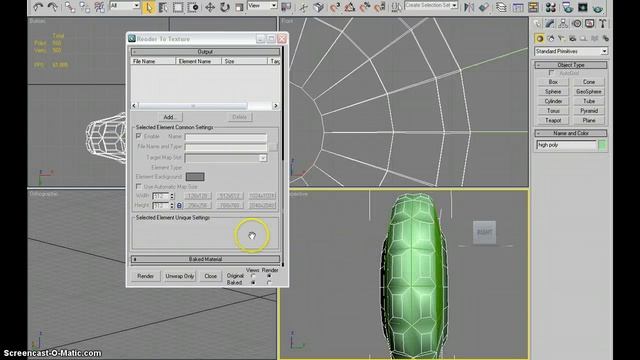This screenshot has height=360, width=640.
Task: Open the Layer Manager
Action: pos(501,7)
